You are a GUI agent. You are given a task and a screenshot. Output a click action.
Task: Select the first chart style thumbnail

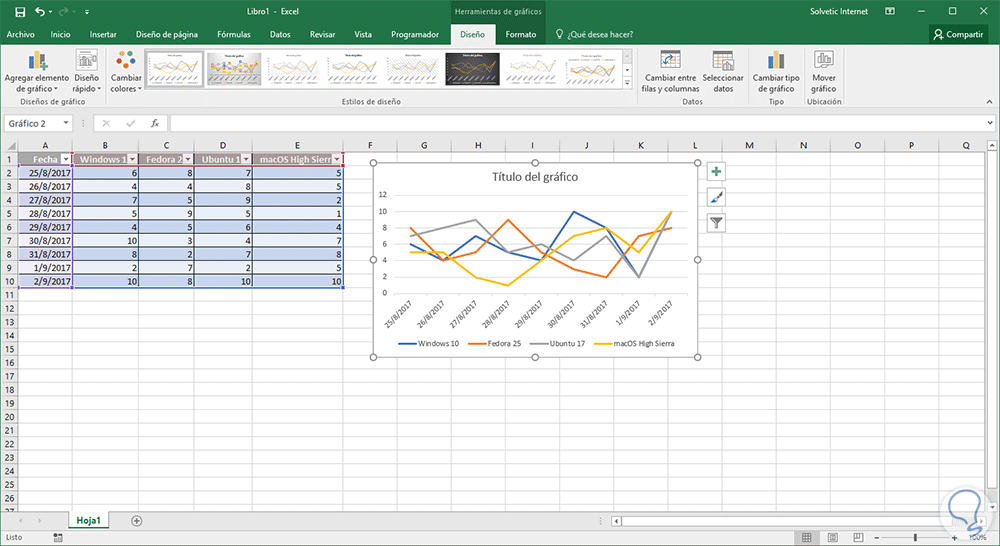click(174, 69)
